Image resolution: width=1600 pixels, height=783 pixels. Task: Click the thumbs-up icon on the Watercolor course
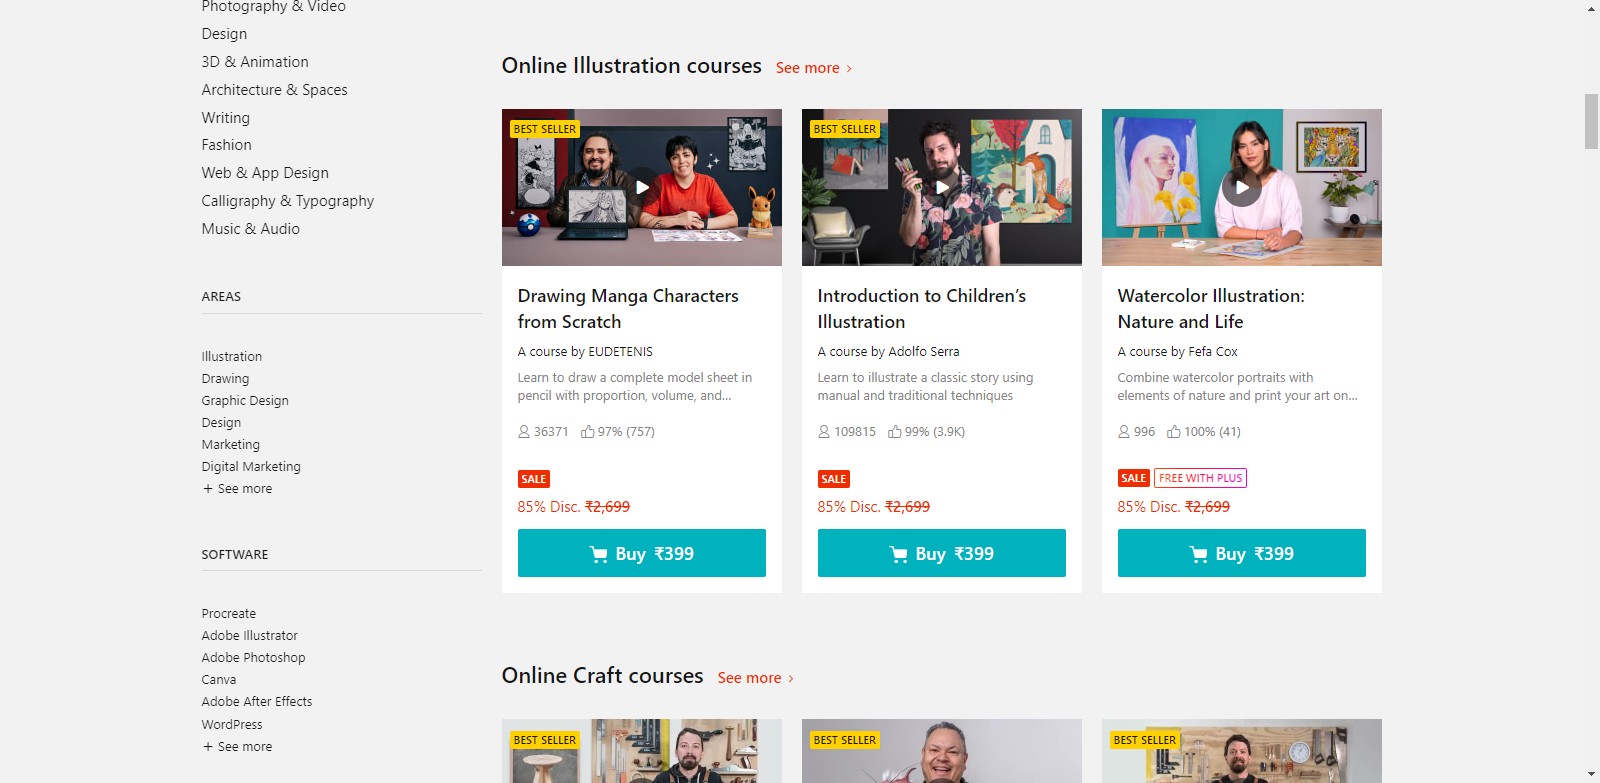[x=1174, y=432]
